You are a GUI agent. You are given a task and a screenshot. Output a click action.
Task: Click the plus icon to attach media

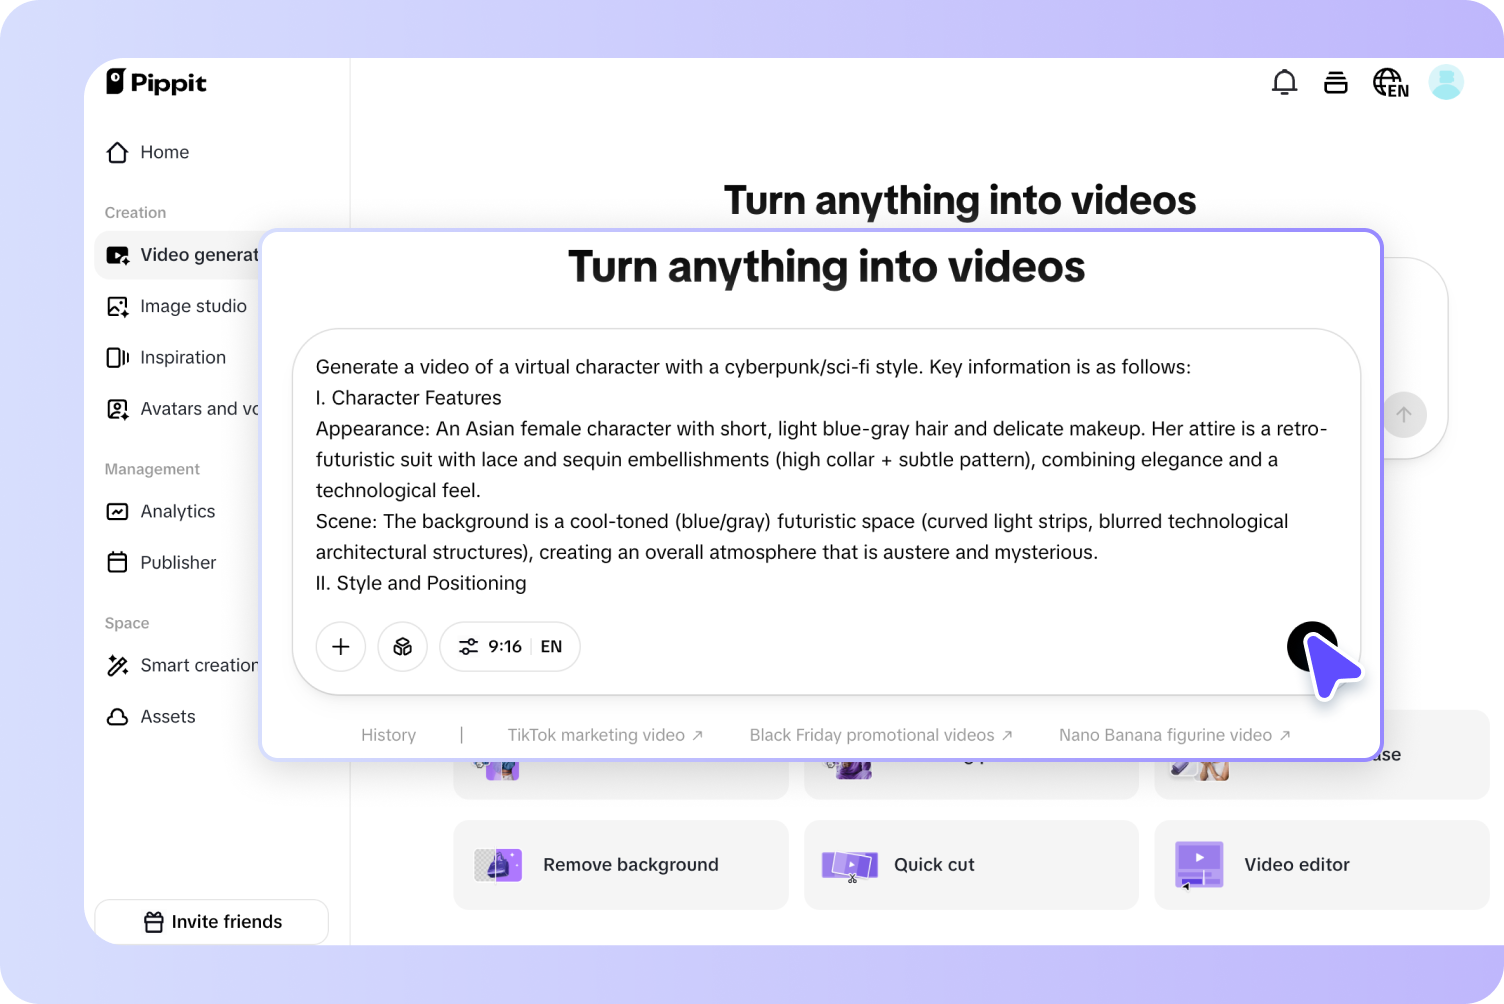(340, 646)
